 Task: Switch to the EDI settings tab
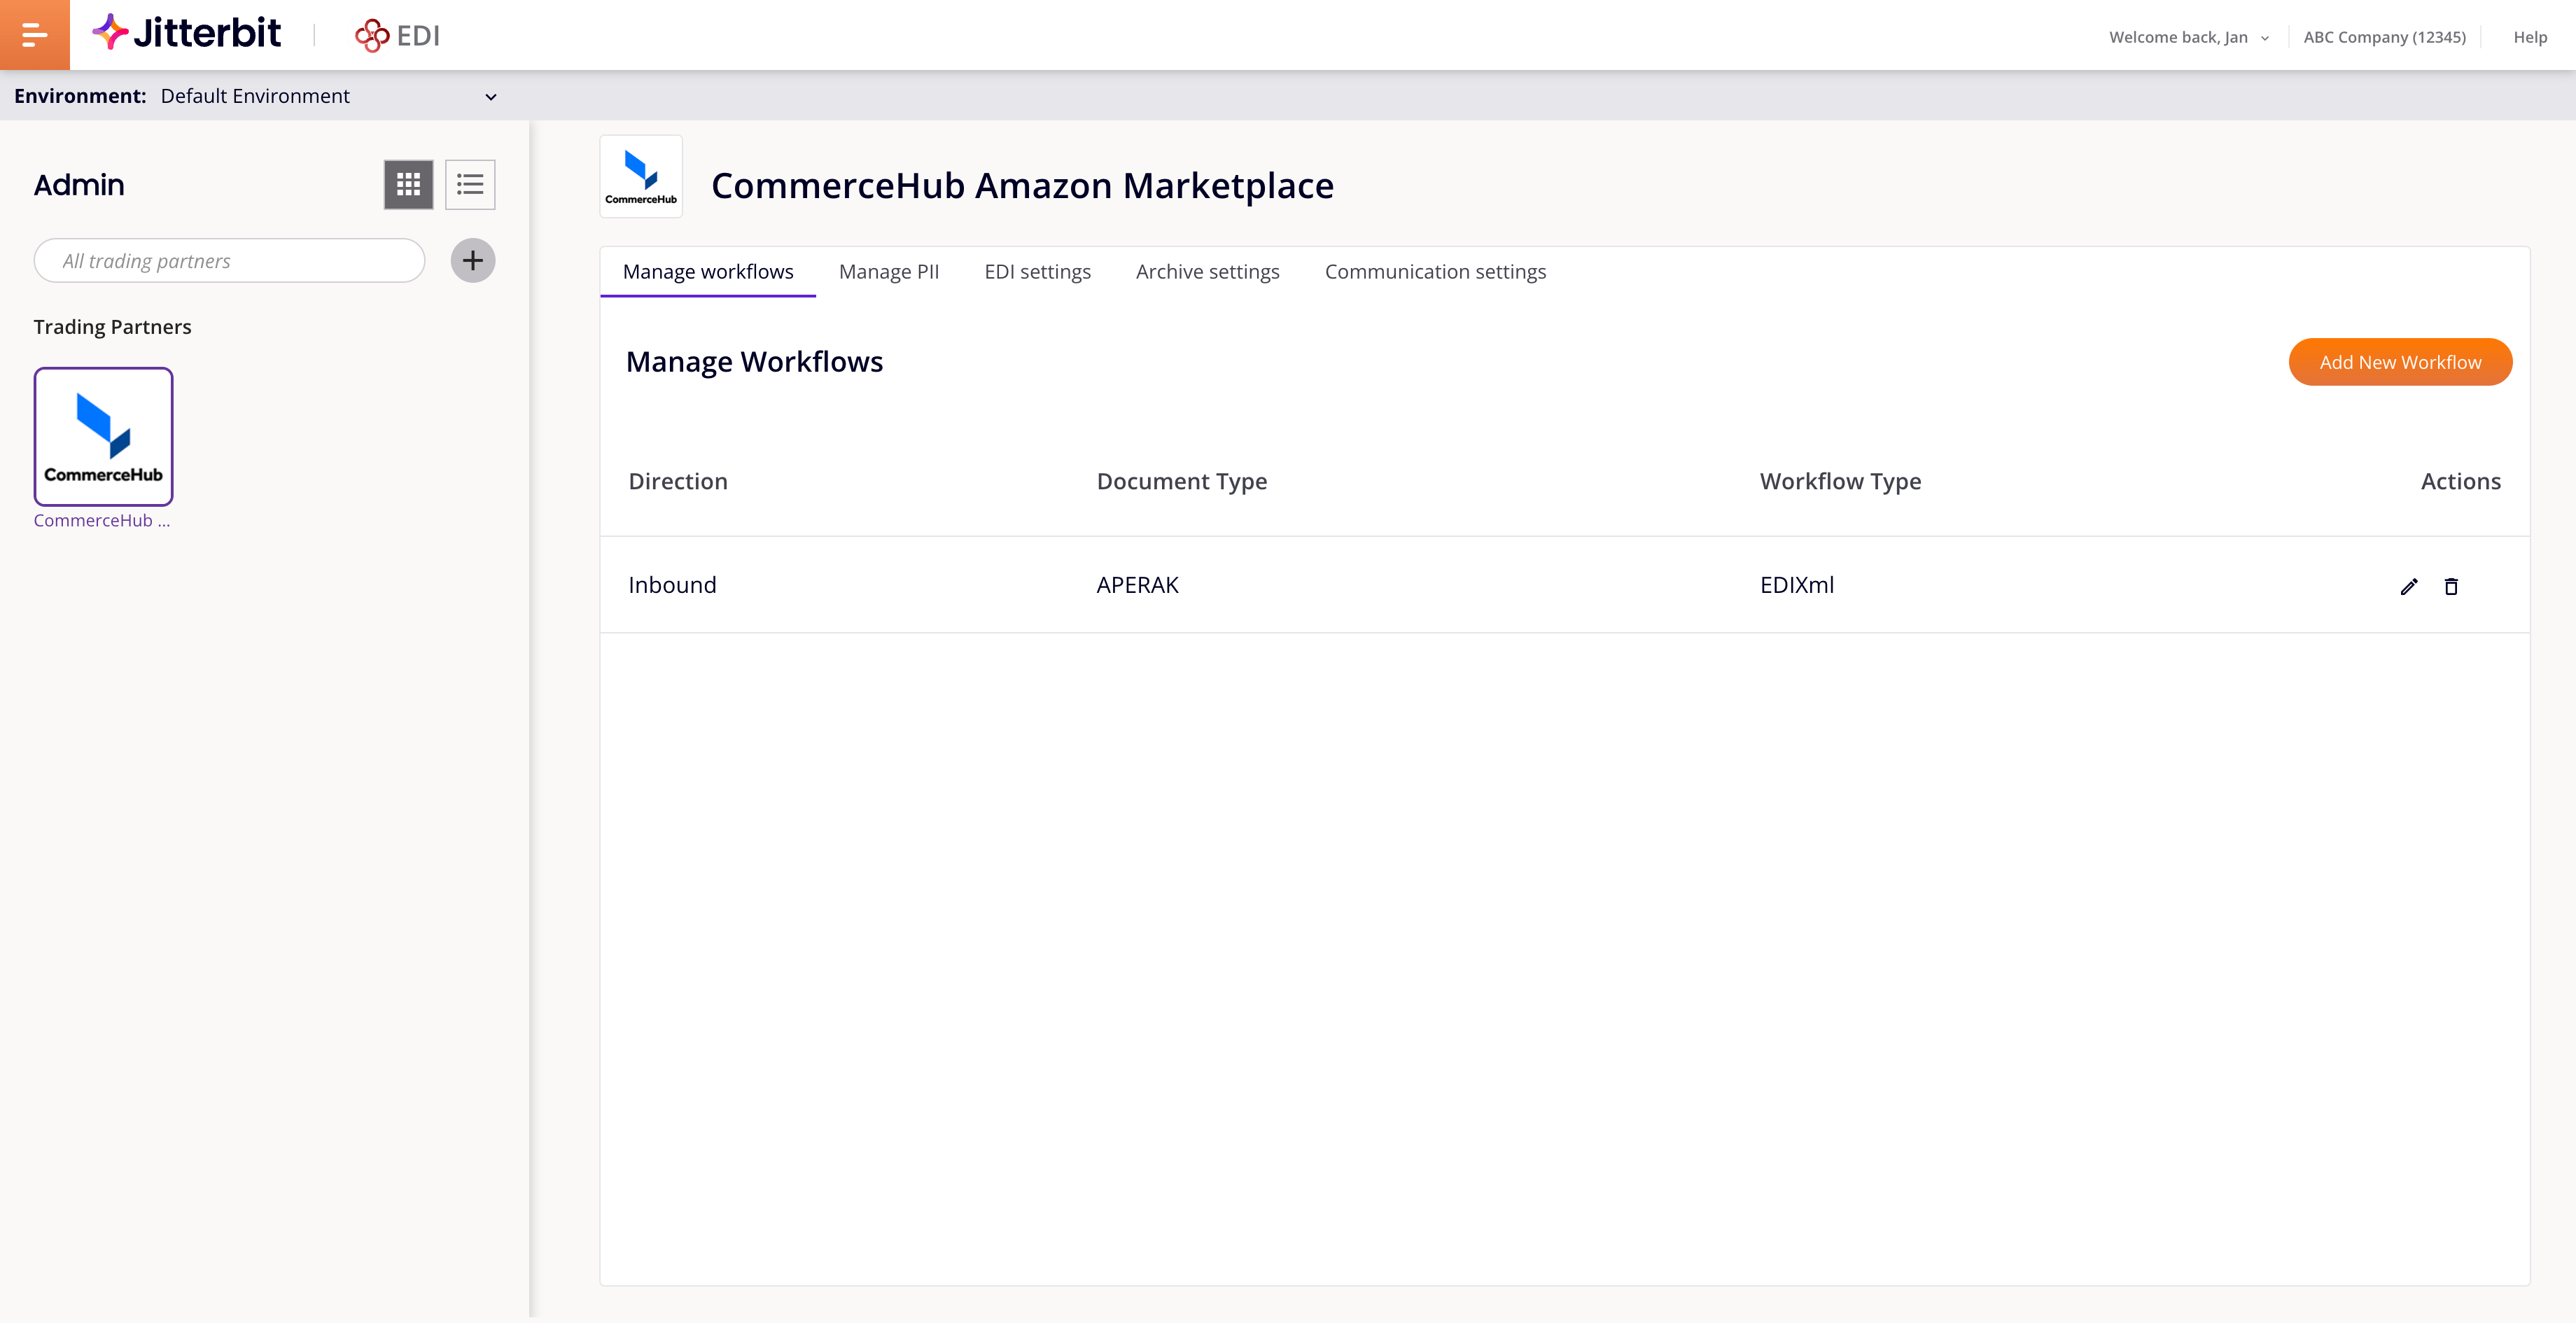tap(1037, 270)
